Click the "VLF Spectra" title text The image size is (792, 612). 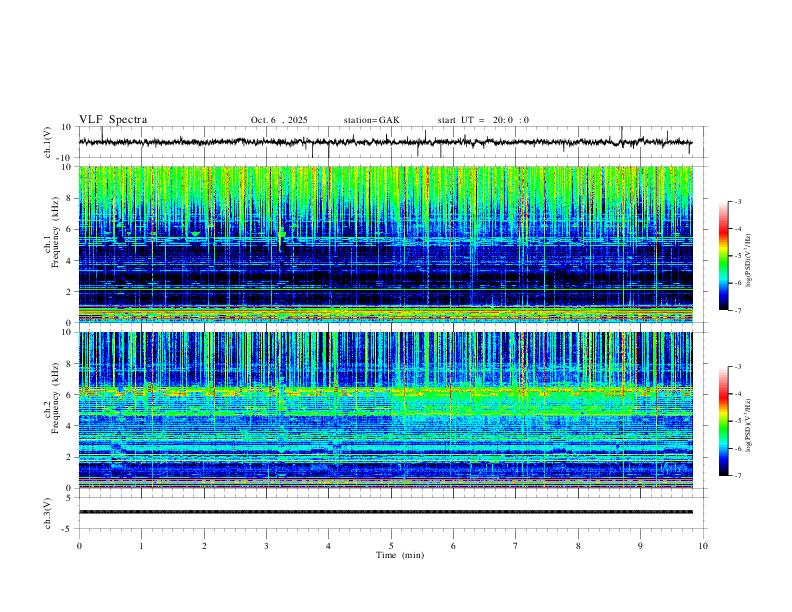tap(113, 120)
